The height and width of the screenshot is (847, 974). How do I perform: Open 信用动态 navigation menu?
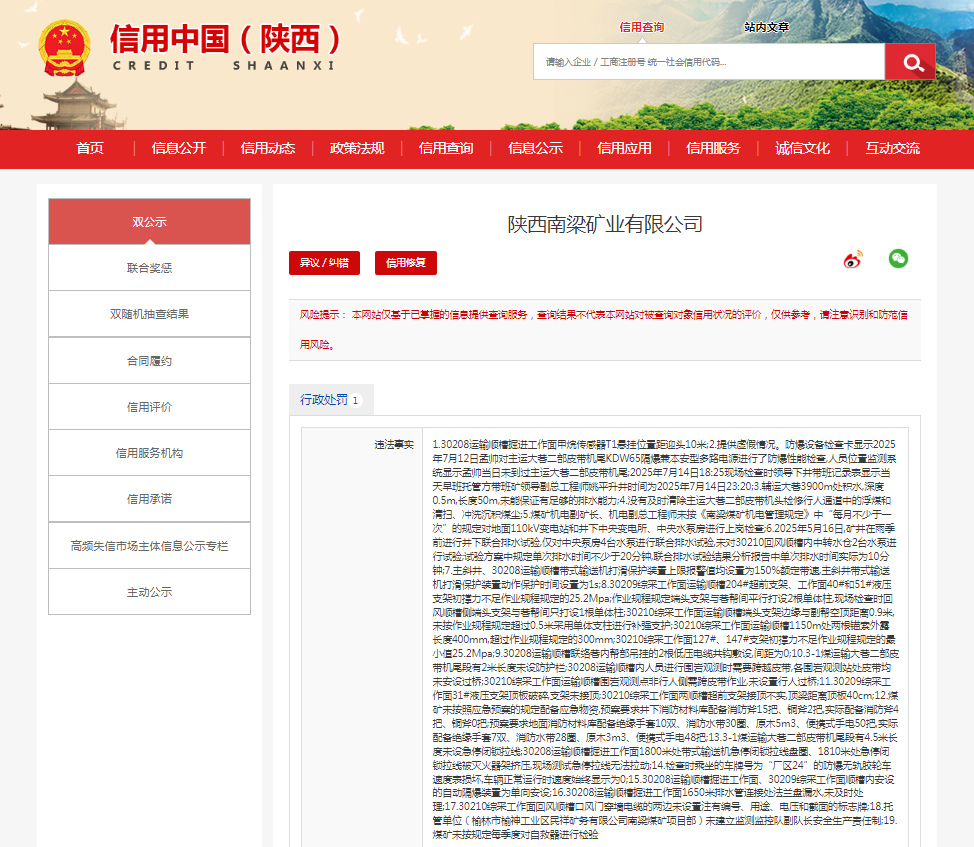[268, 148]
